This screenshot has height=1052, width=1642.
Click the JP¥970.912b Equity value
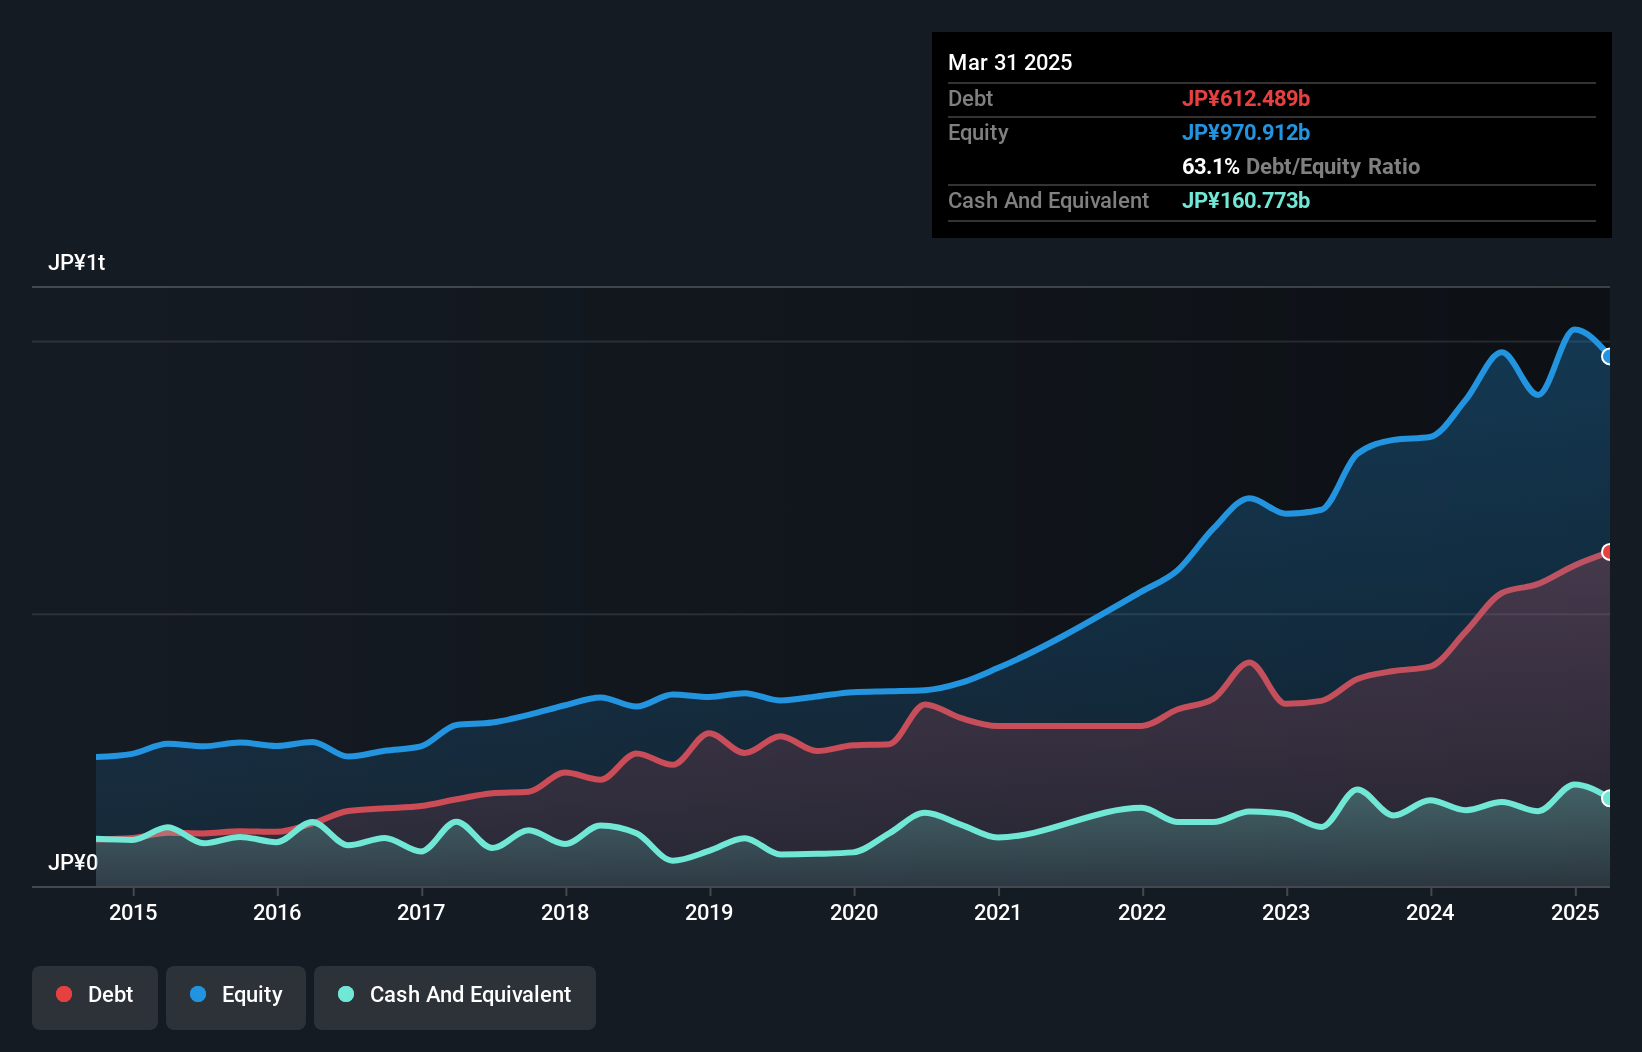pos(1247,132)
